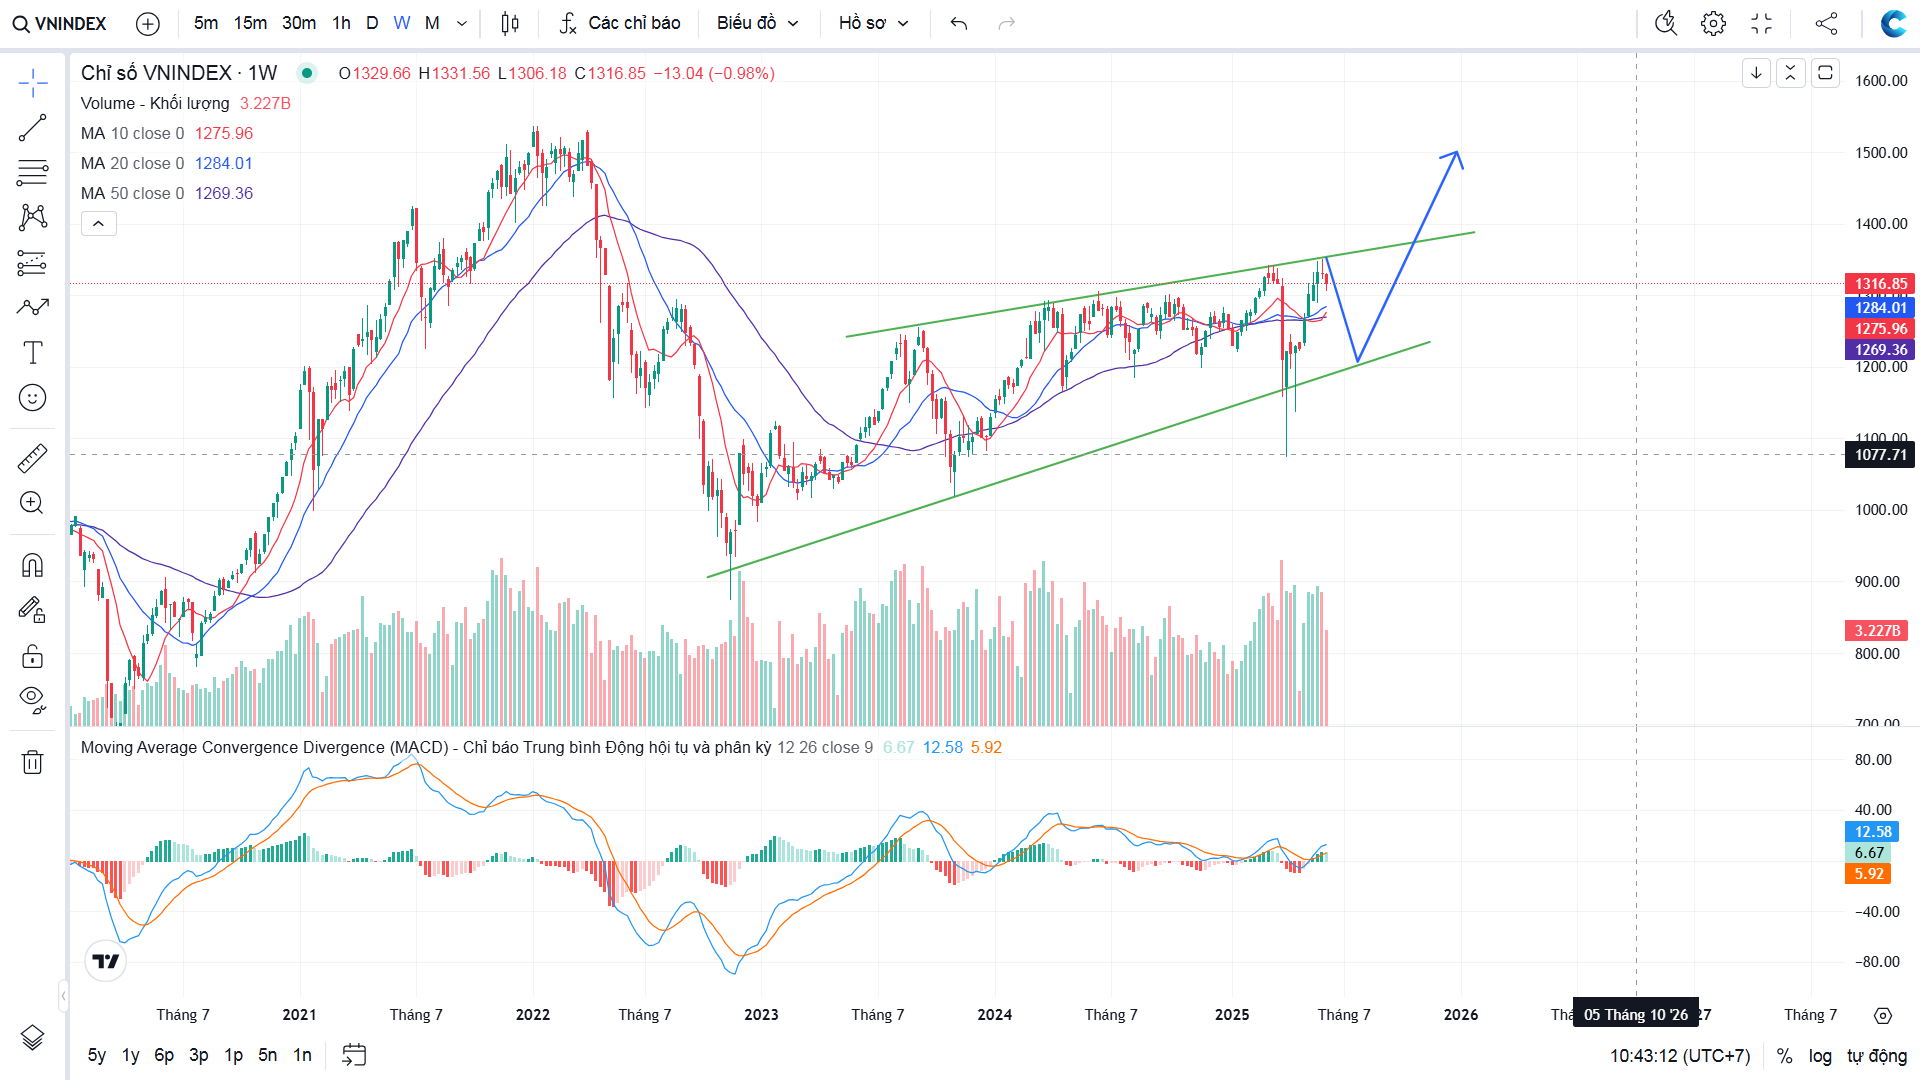Screen dimensions: 1920x1080
Task: Click the Các chỉ báo indicators button
Action: click(x=620, y=23)
